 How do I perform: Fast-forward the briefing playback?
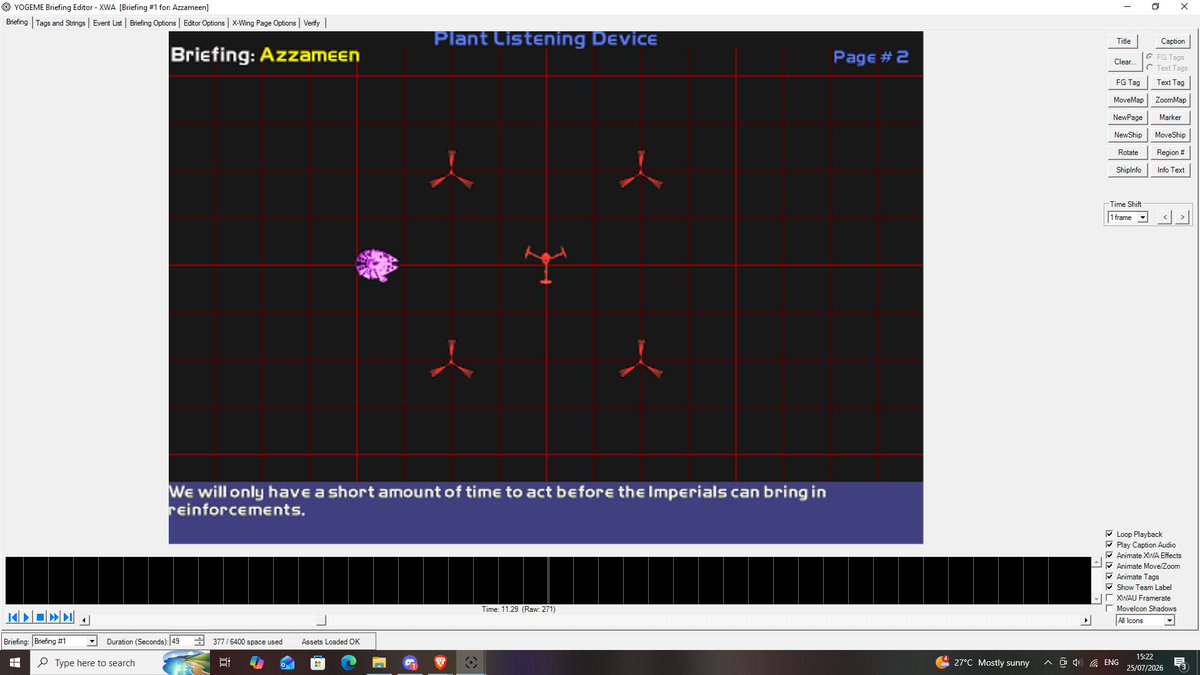pyautogui.click(x=54, y=617)
